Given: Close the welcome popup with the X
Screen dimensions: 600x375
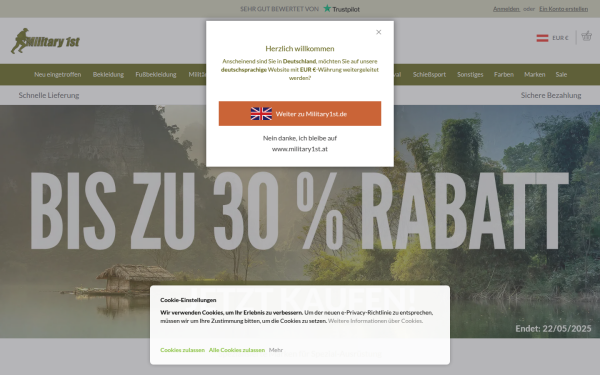Looking at the screenshot, I should pyautogui.click(x=378, y=32).
